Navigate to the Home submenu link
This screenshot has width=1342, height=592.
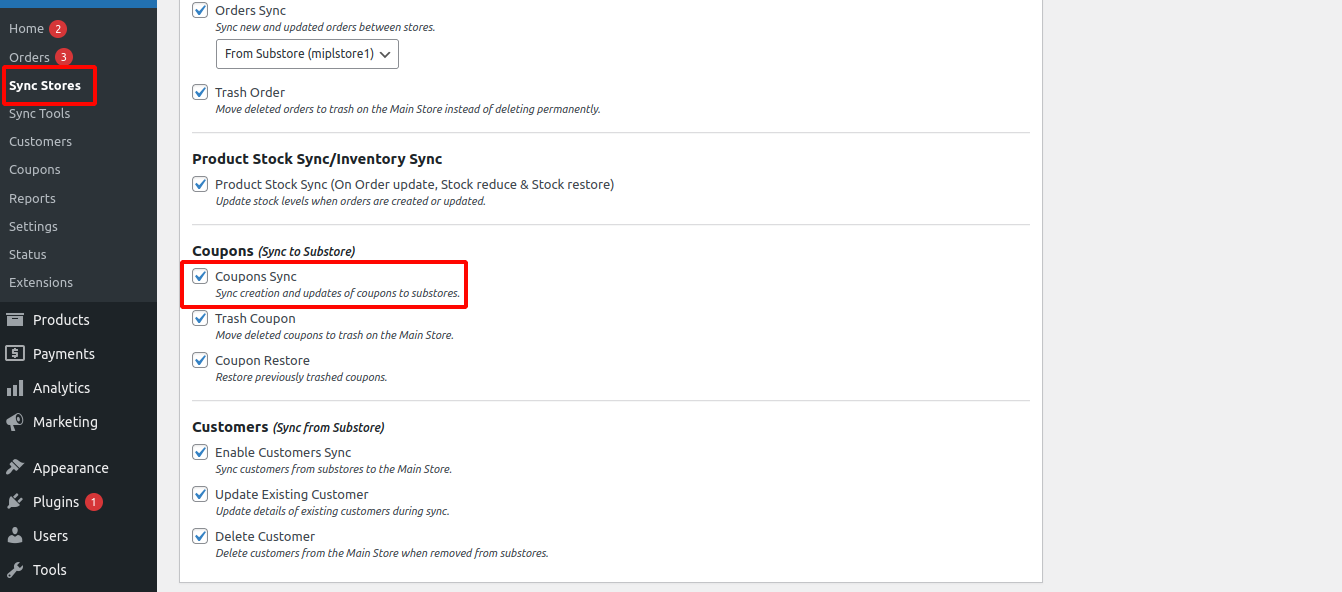click(x=26, y=29)
